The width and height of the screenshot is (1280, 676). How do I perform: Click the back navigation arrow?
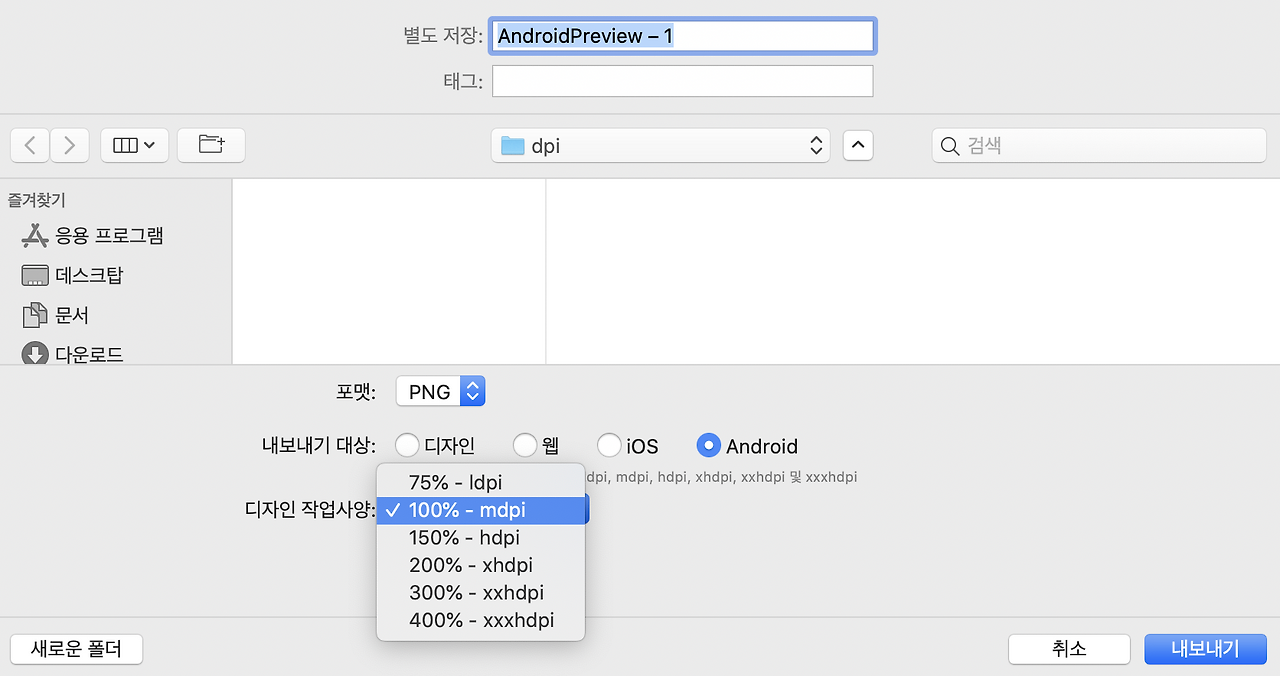[x=29, y=144]
